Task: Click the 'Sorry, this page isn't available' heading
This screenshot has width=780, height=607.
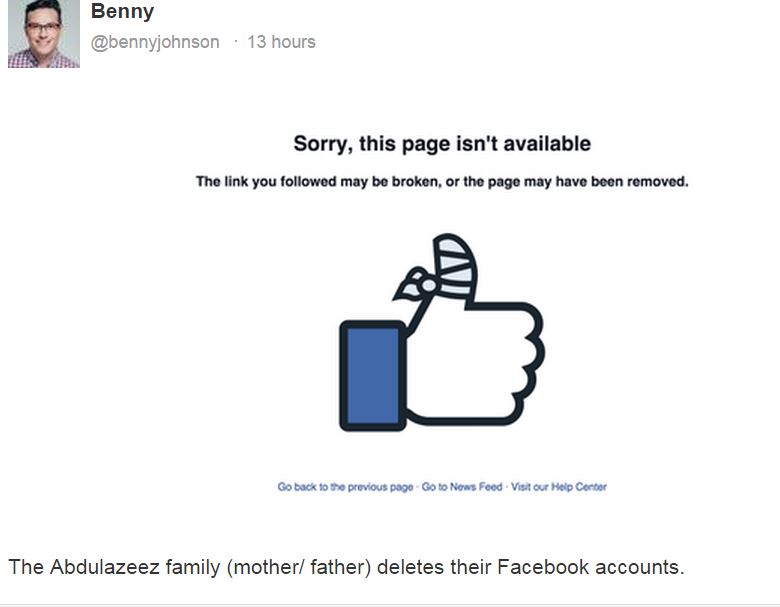Action: point(442,144)
